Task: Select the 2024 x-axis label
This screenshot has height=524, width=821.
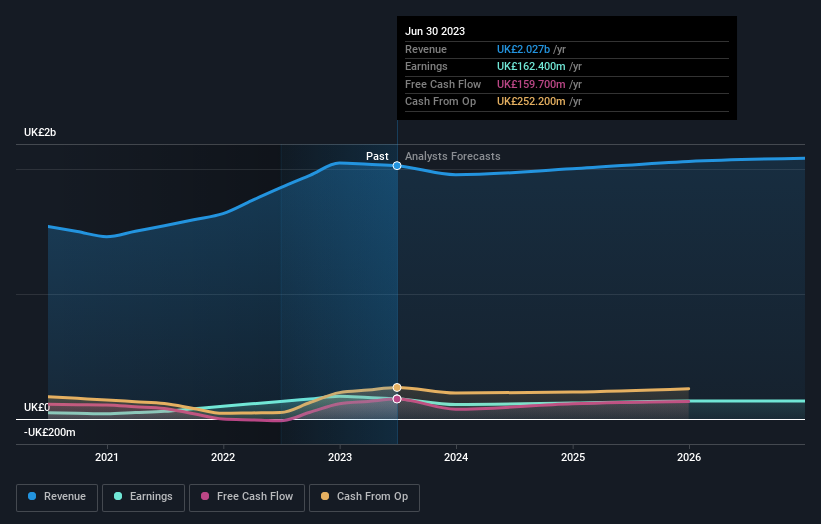Action: tap(456, 457)
